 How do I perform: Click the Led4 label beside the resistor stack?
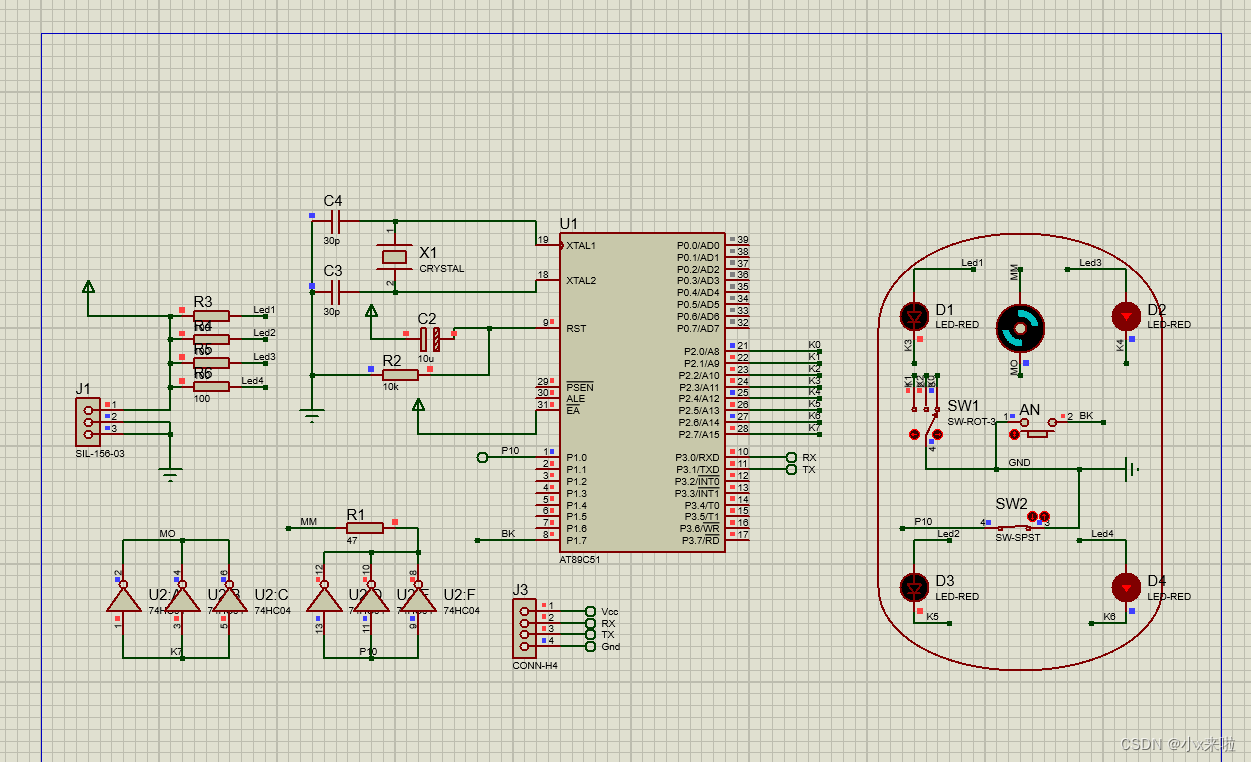click(252, 380)
